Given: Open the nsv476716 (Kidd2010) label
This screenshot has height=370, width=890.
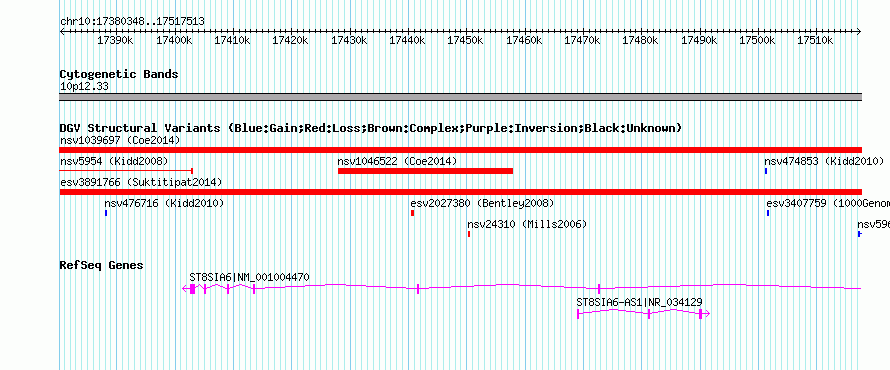Looking at the screenshot, I should (164, 203).
